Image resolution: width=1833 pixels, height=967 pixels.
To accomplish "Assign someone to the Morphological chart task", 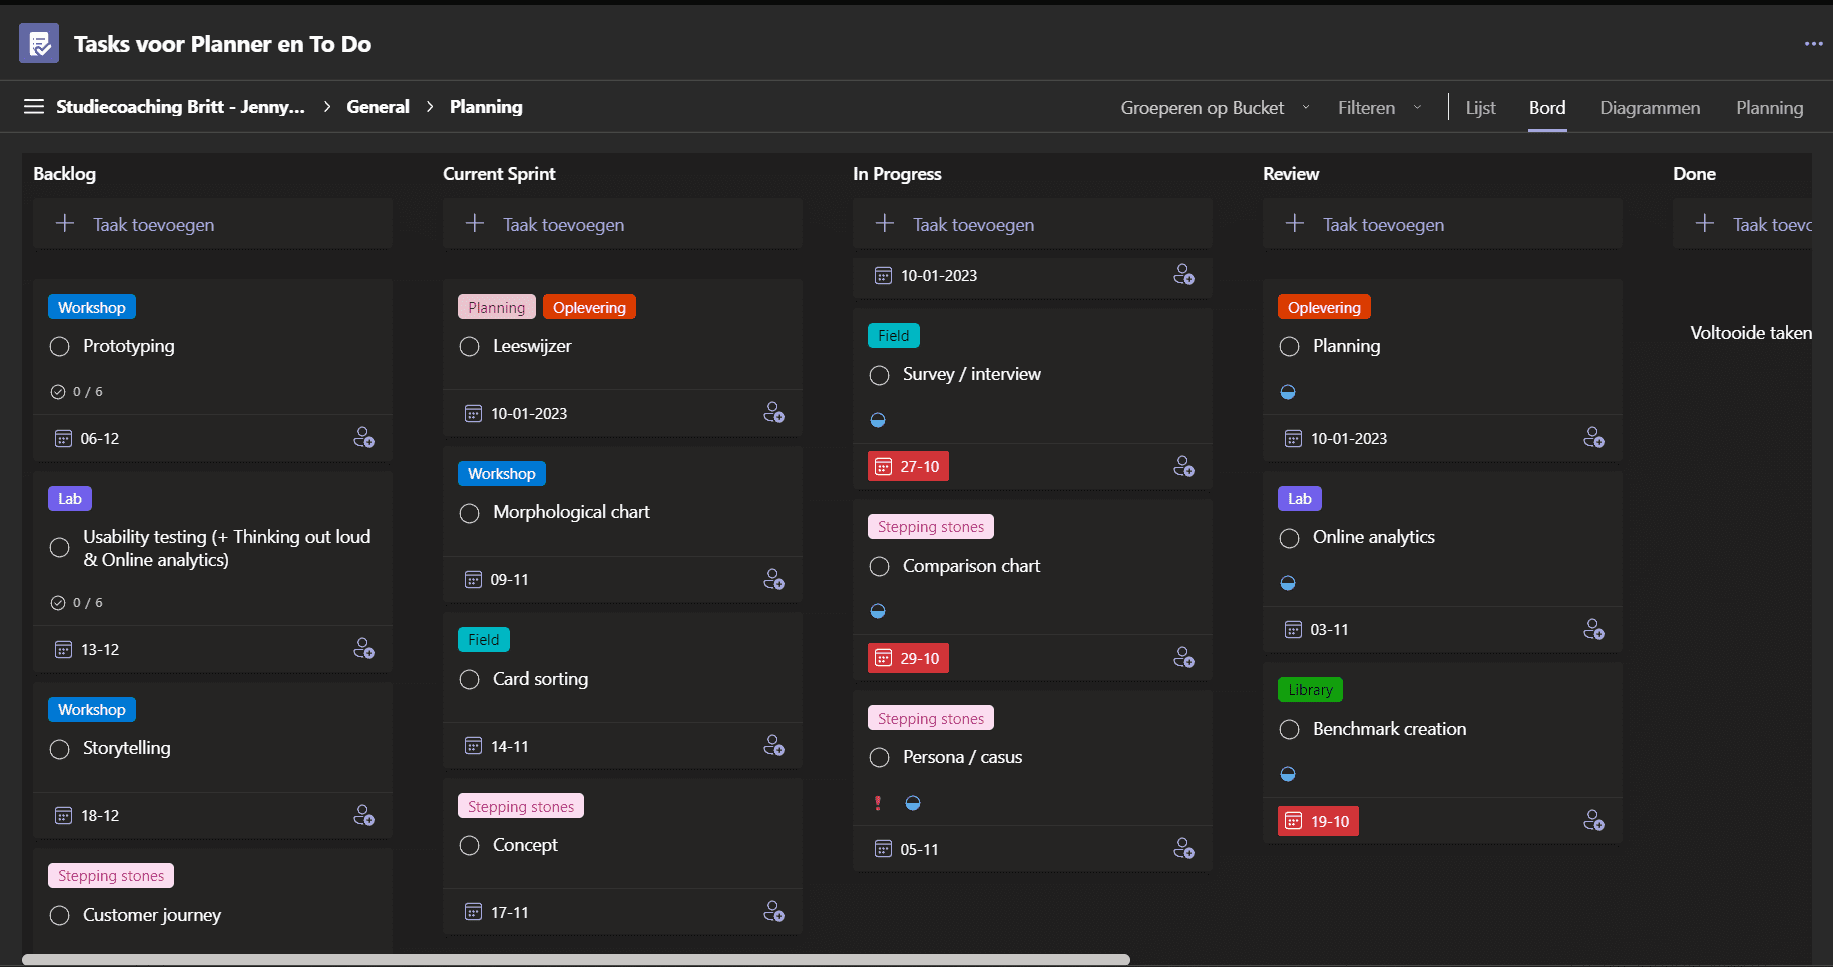I will [773, 579].
